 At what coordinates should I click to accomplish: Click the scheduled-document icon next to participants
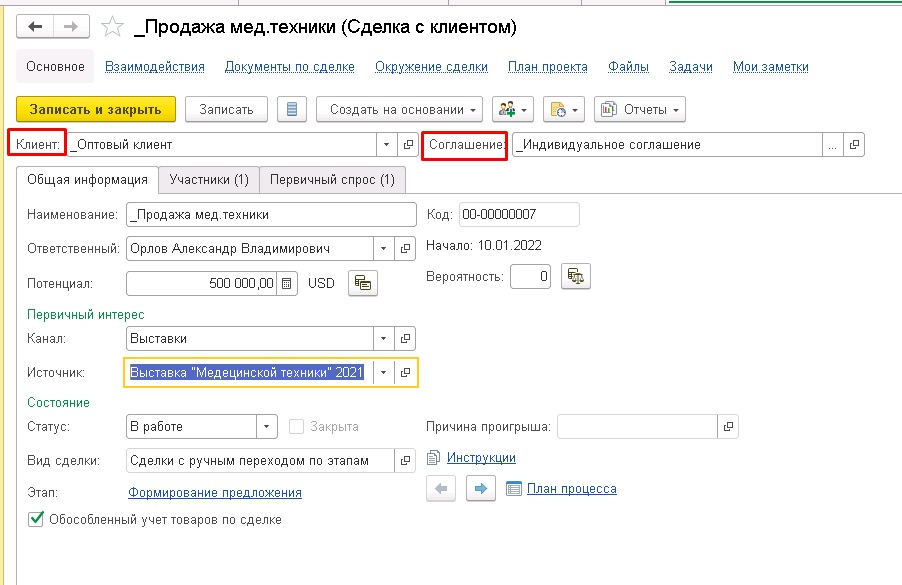point(557,108)
